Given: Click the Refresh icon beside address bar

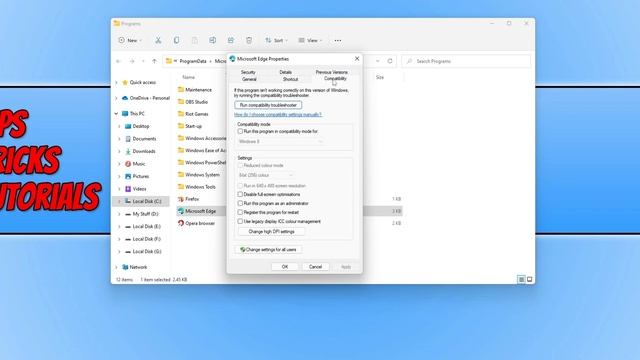Looking at the screenshot, I should pyautogui.click(x=390, y=61).
